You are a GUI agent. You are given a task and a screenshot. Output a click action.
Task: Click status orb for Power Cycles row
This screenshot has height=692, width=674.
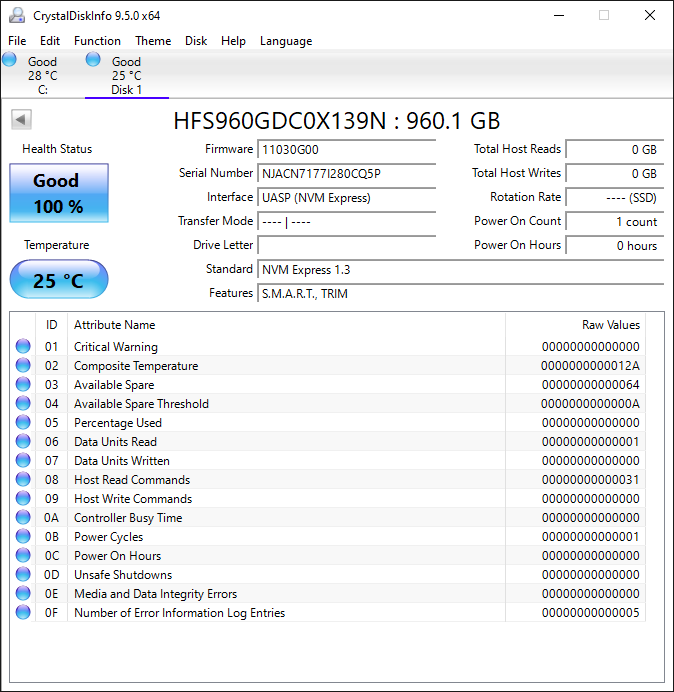(23, 536)
